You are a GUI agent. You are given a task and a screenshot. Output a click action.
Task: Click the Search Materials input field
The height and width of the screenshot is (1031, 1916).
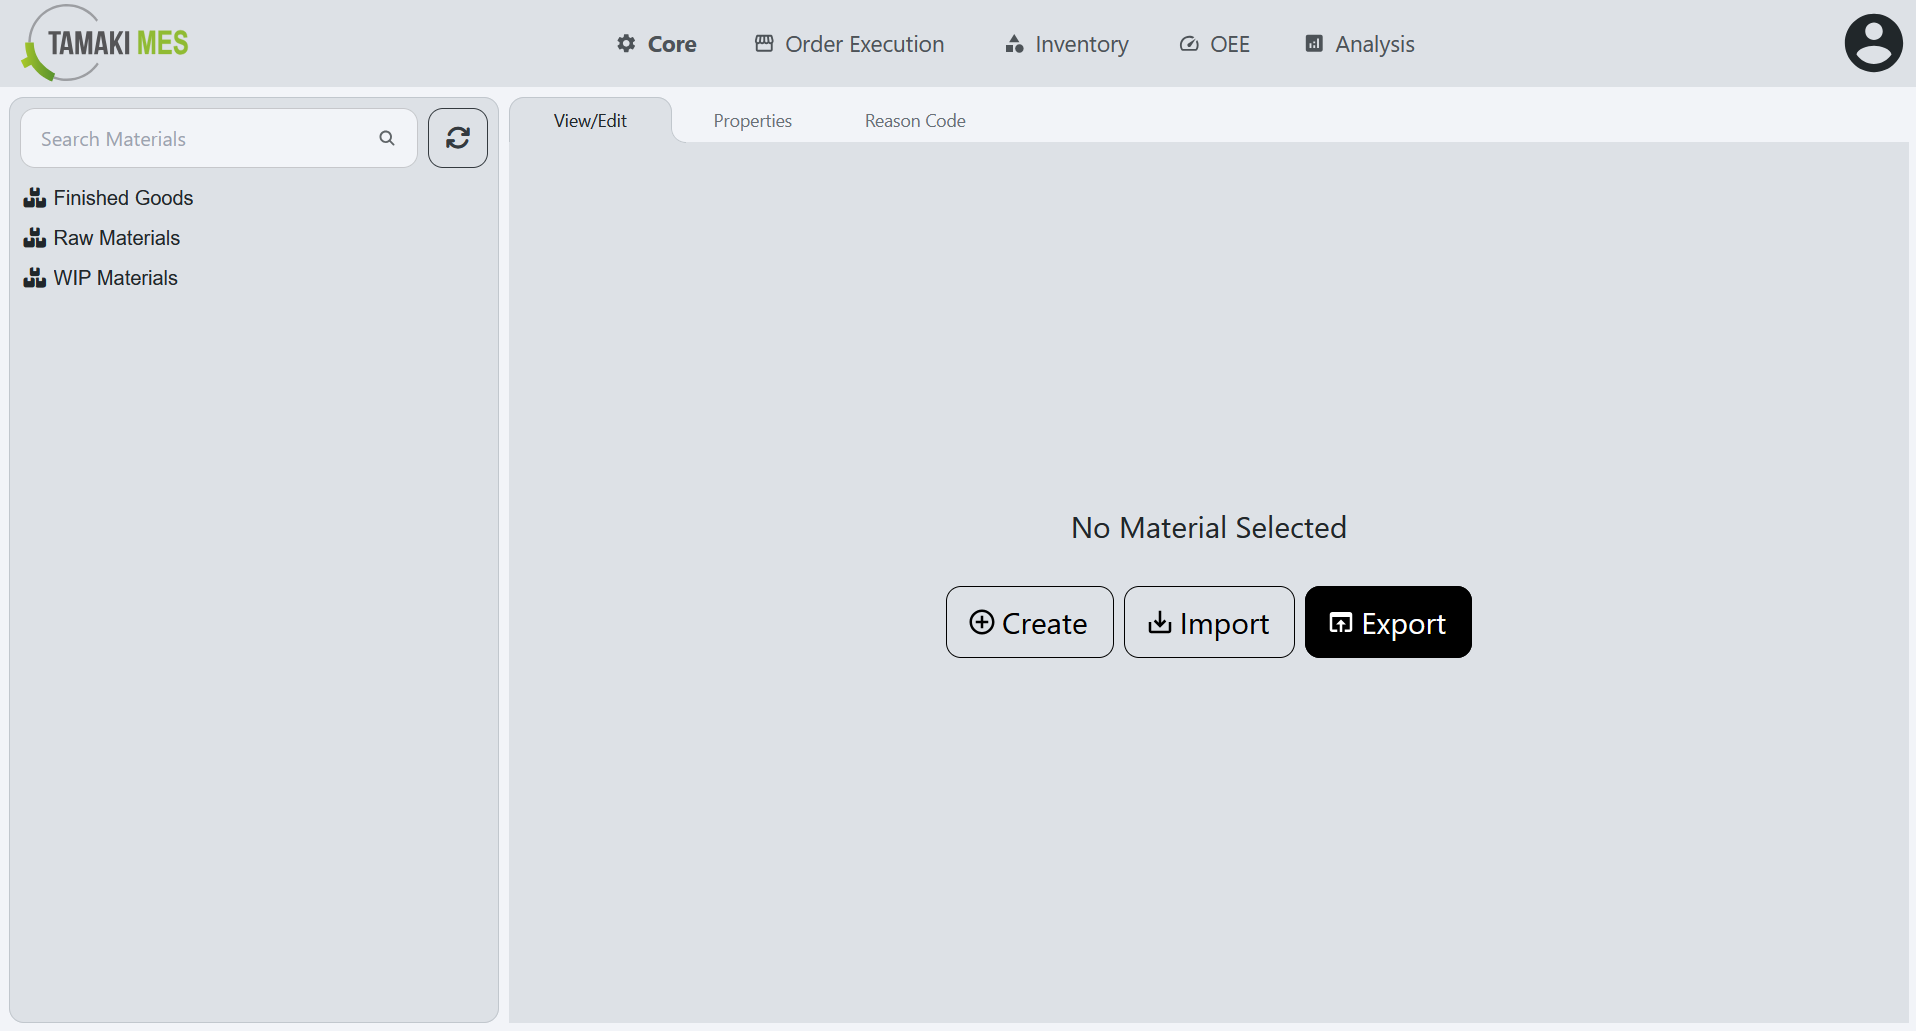pos(200,138)
